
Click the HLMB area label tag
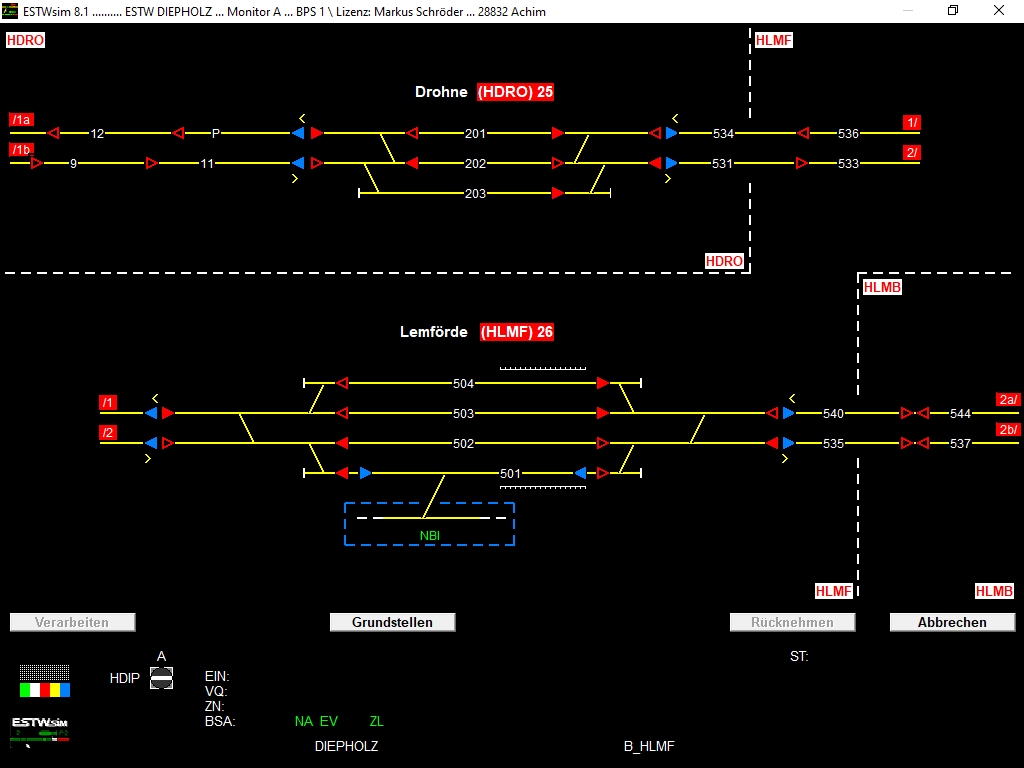(882, 287)
